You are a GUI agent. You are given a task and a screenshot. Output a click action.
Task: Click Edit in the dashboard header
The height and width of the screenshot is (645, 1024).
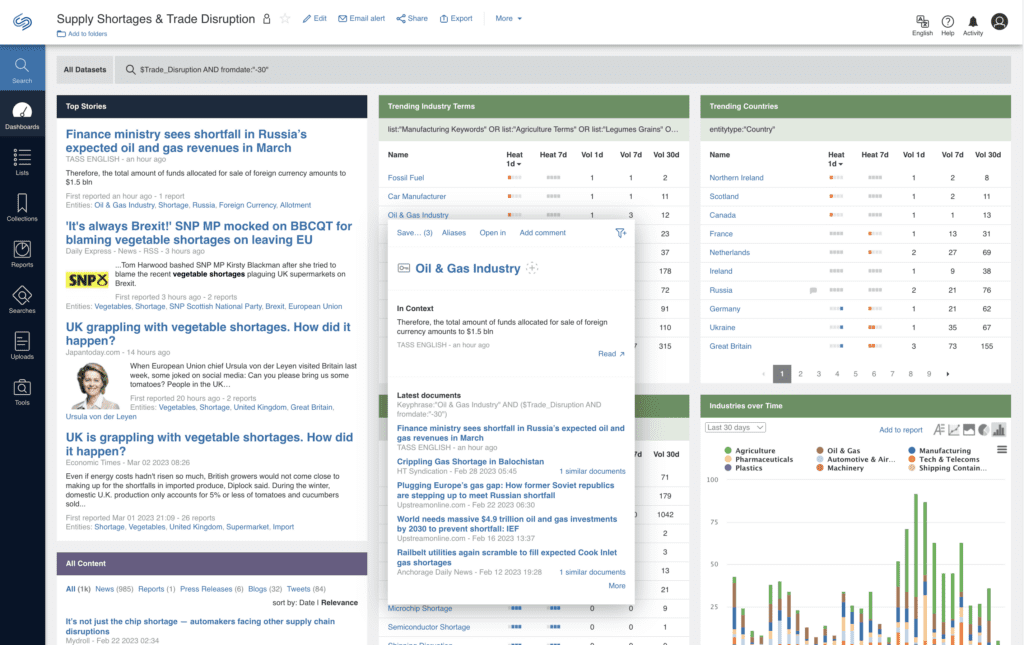click(x=314, y=19)
